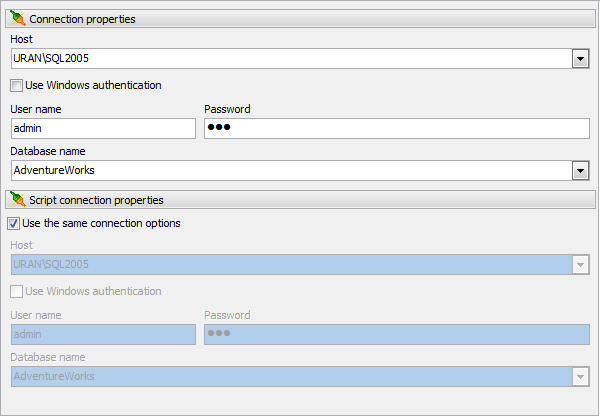Click into the Password field with dots
600x416 pixels.
coord(397,128)
